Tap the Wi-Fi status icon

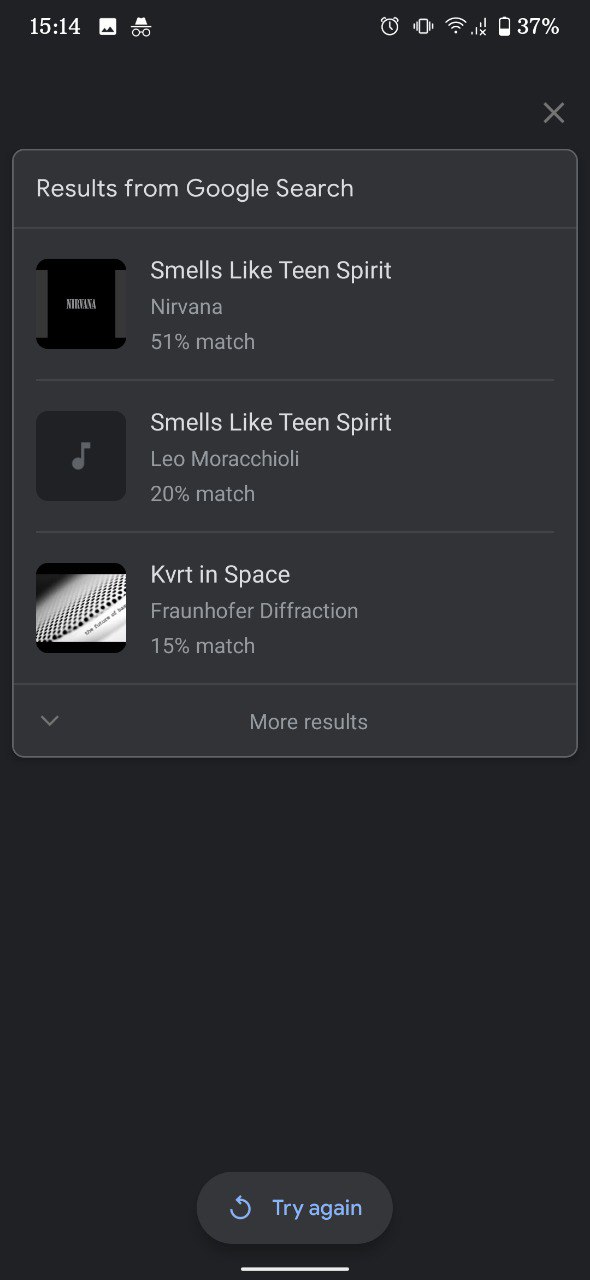[456, 27]
